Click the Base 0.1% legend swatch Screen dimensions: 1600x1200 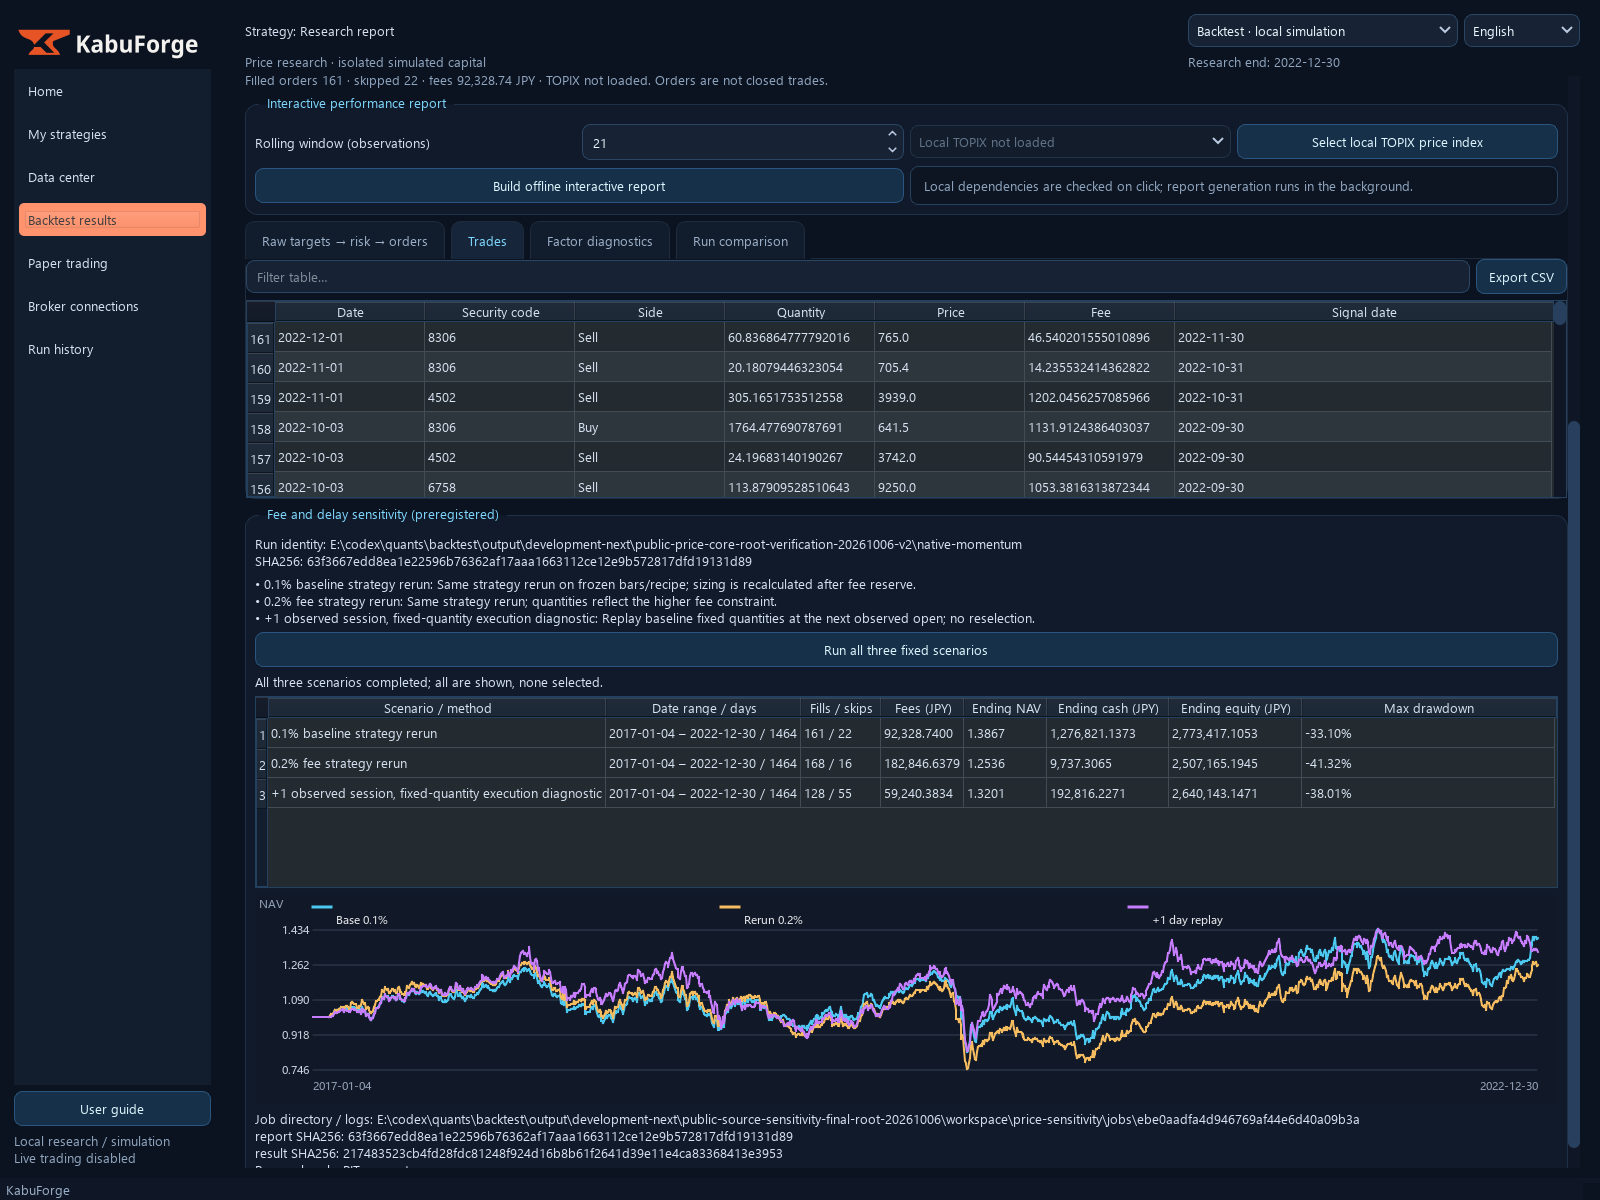pyautogui.click(x=322, y=907)
